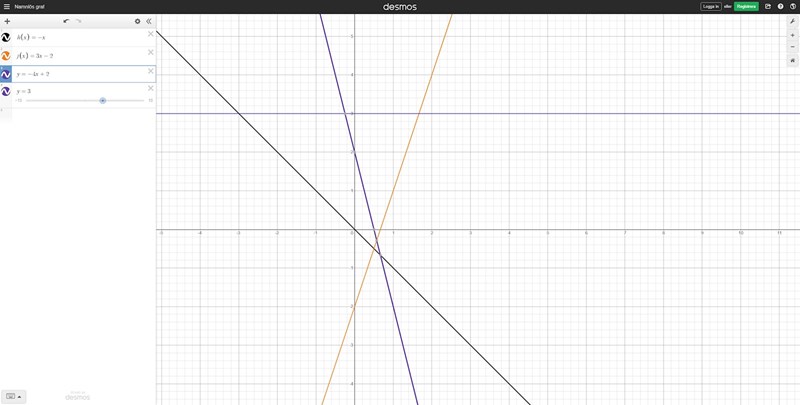The width and height of the screenshot is (800, 405).
Task: Expand the on-screen keypad
Action: [x=13, y=396]
